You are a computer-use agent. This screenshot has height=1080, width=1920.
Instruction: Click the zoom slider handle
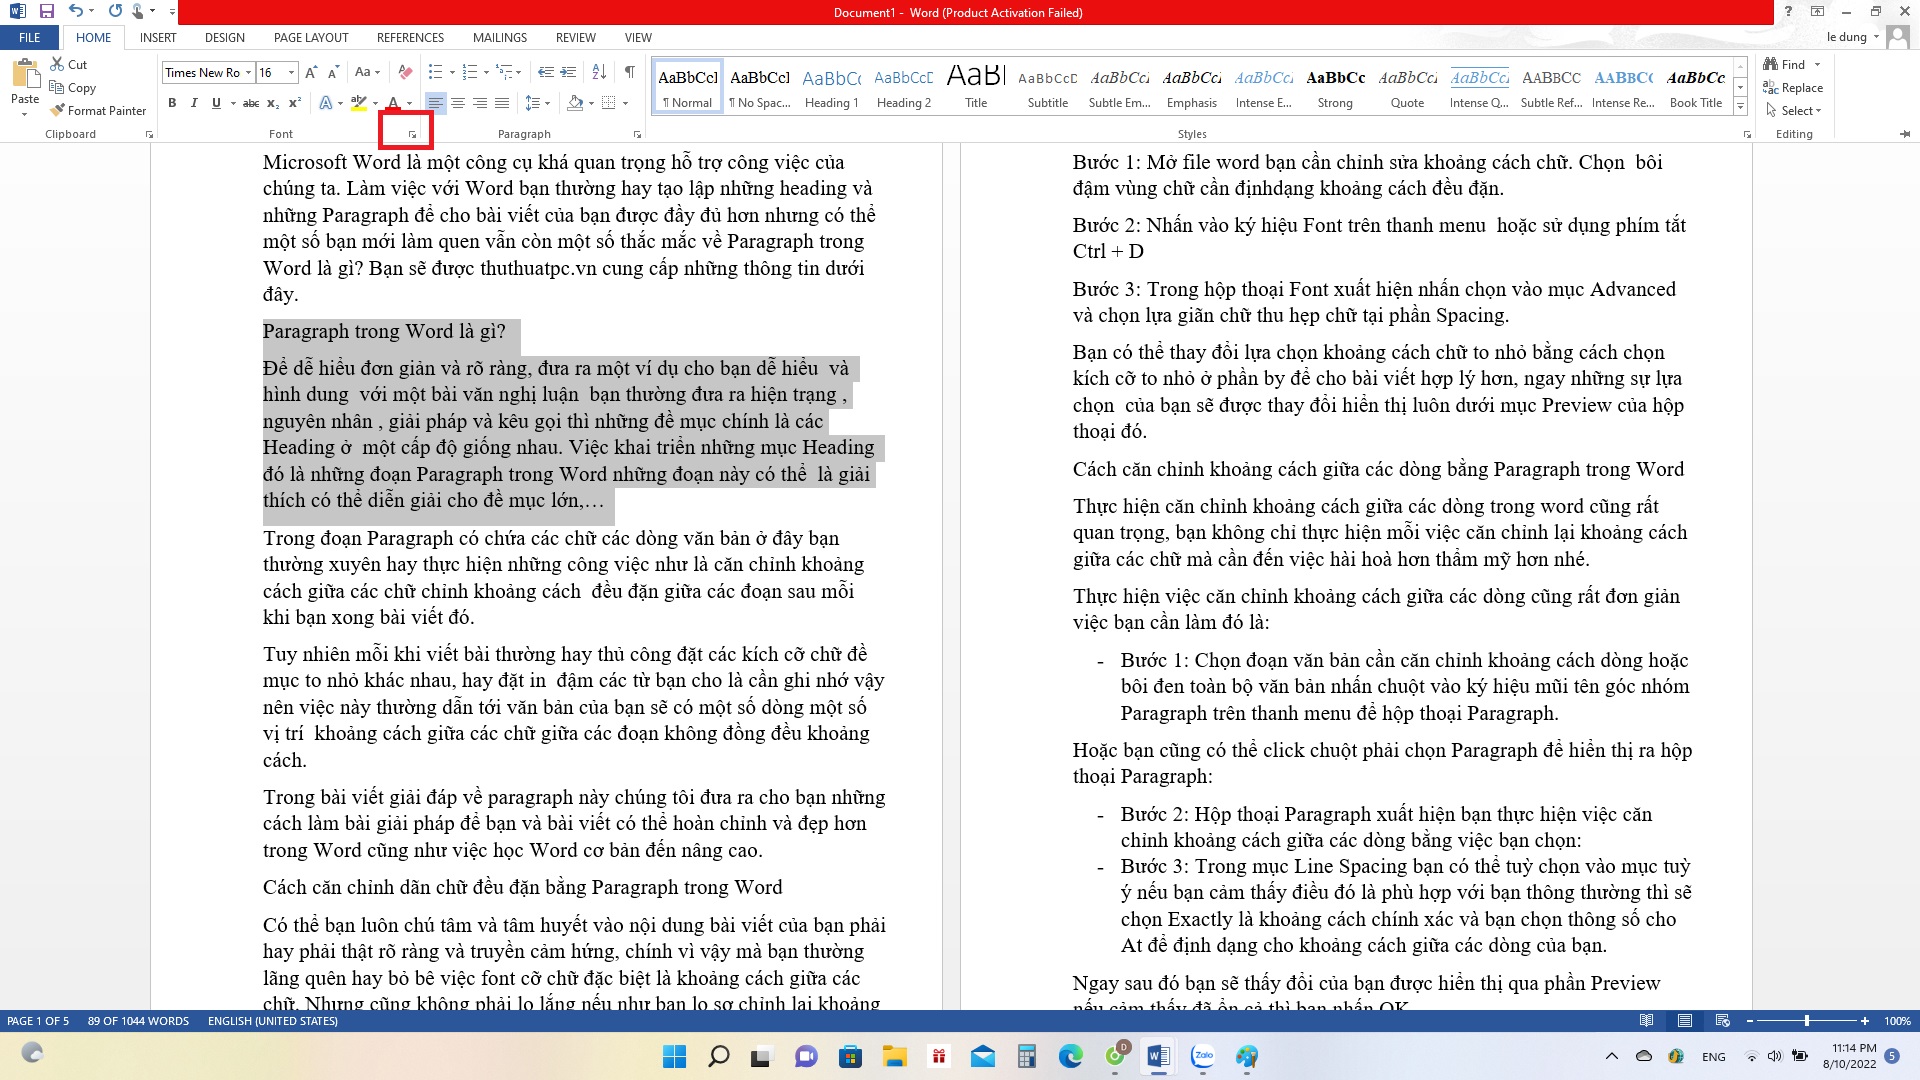pyautogui.click(x=1806, y=1021)
